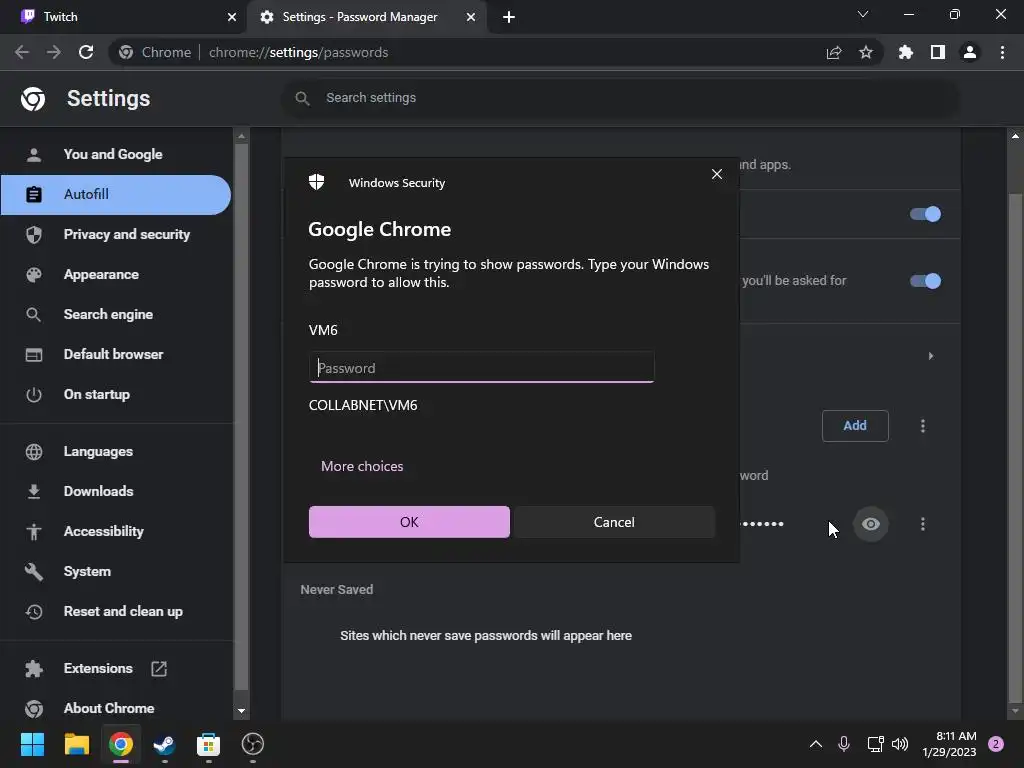Image resolution: width=1024 pixels, height=768 pixels.
Task: Close the Windows Security dialog
Action: pyautogui.click(x=717, y=174)
